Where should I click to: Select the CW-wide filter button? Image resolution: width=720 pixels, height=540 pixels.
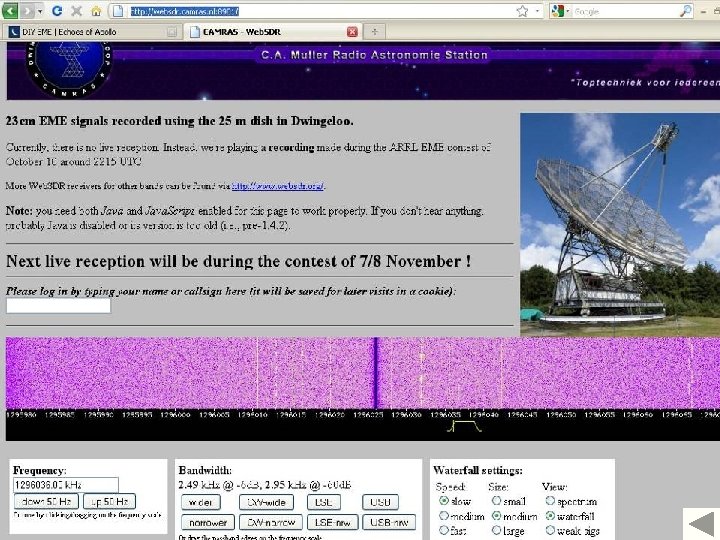tap(266, 502)
